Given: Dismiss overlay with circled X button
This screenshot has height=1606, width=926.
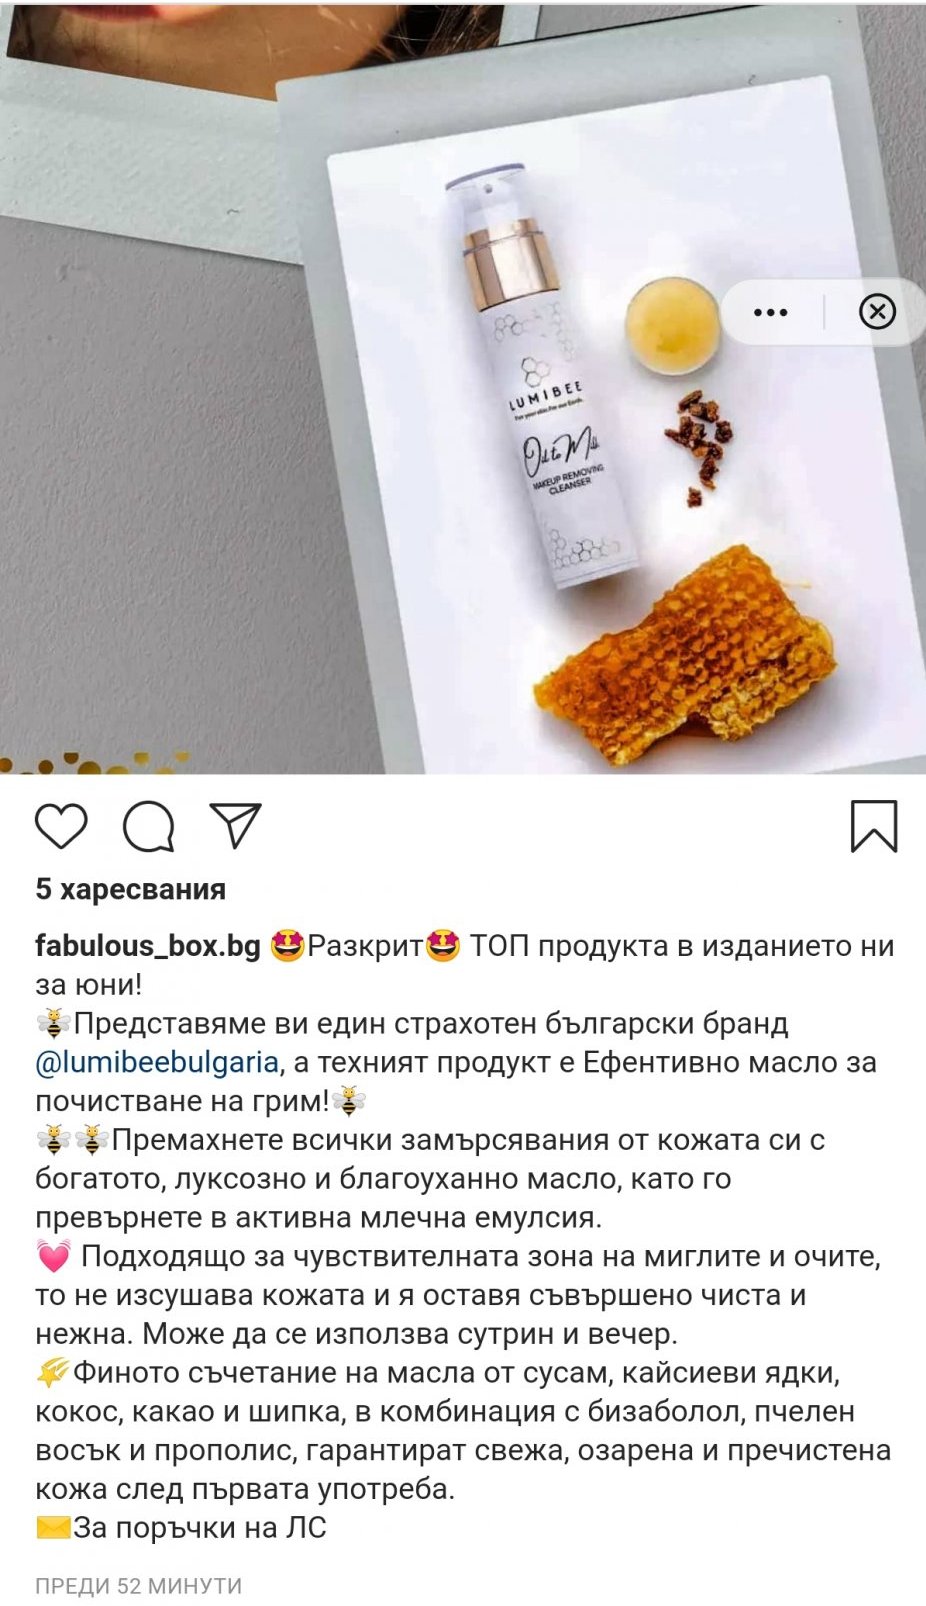Looking at the screenshot, I should [877, 312].
